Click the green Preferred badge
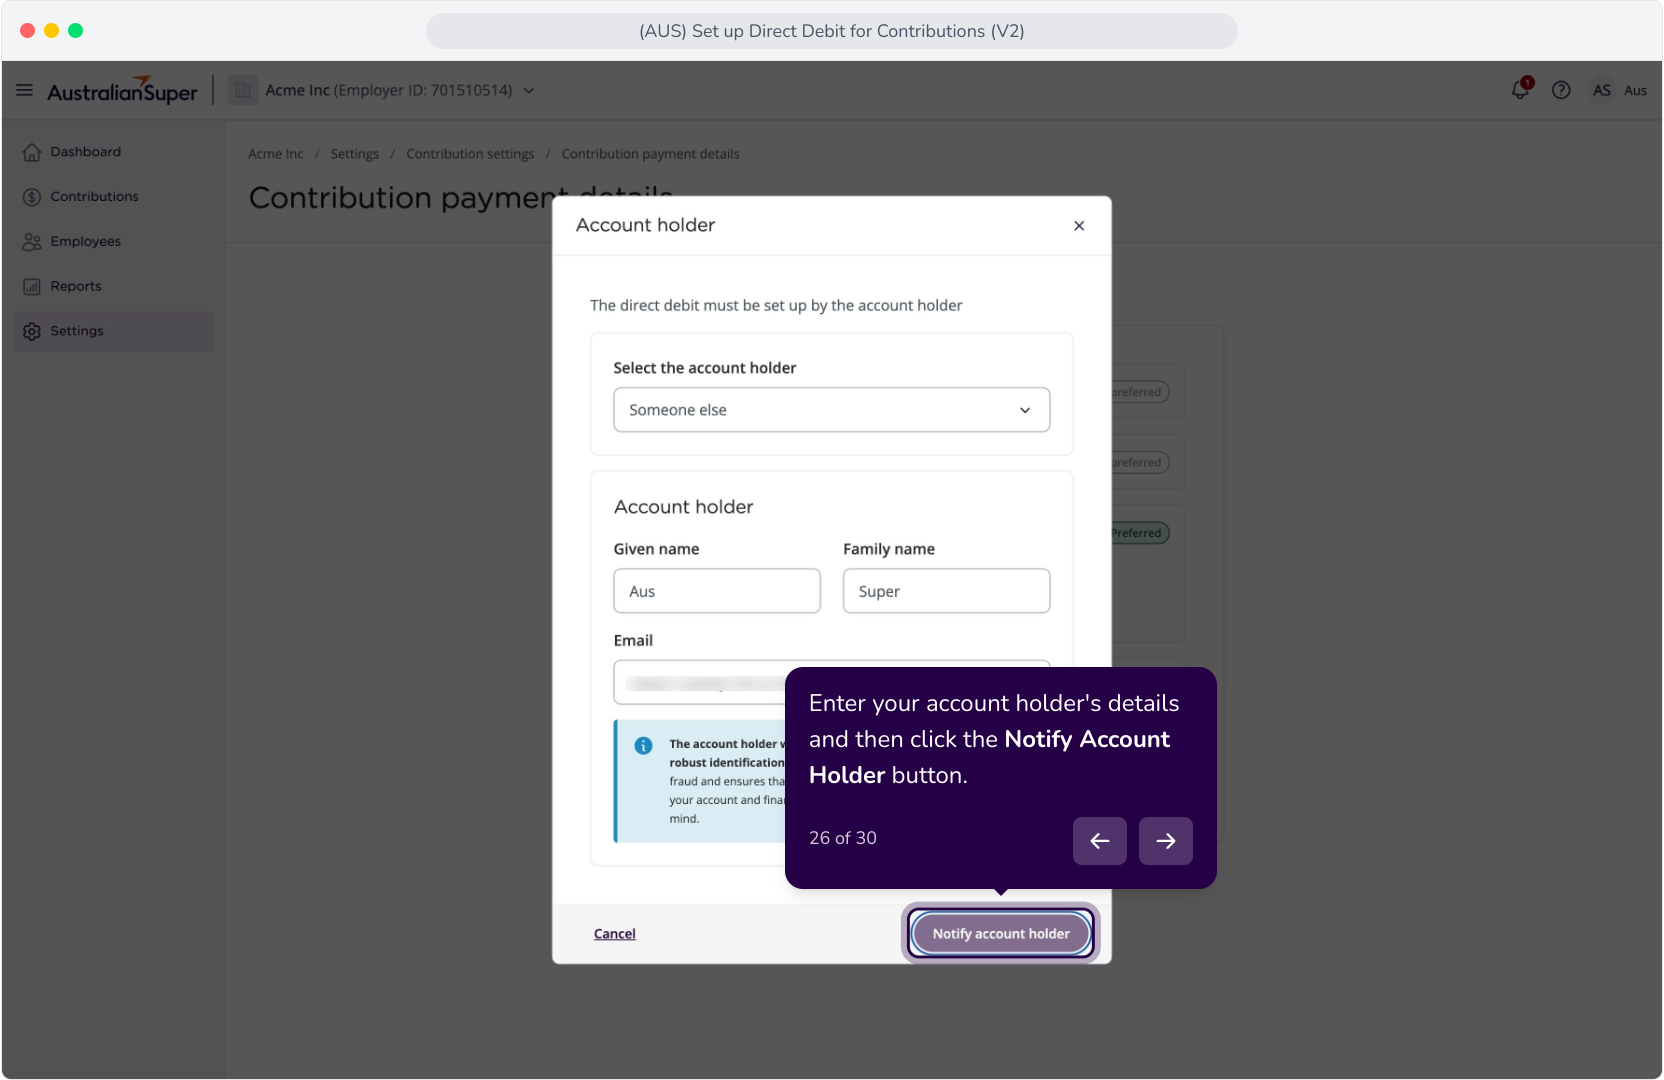1664x1080 pixels. (x=1138, y=533)
